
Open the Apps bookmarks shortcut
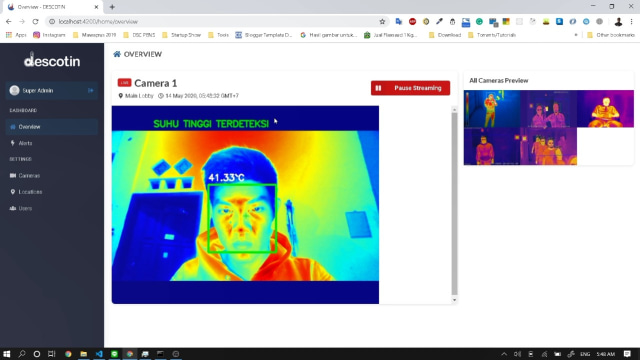point(16,35)
